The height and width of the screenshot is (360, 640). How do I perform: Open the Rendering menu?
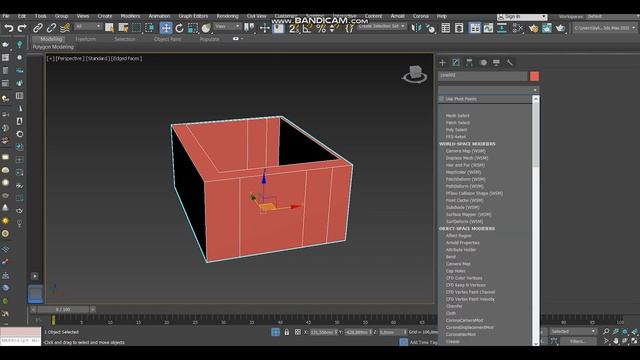[x=227, y=16]
